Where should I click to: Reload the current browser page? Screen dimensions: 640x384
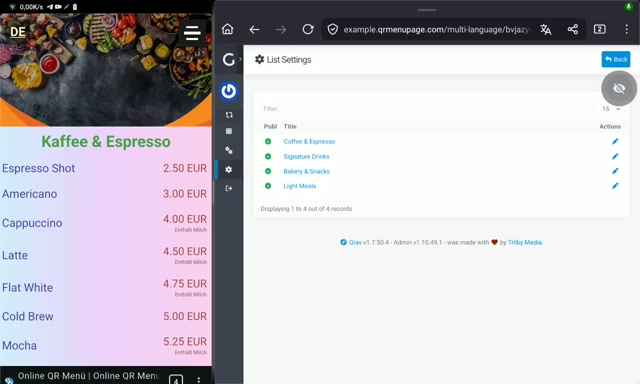[x=308, y=29]
